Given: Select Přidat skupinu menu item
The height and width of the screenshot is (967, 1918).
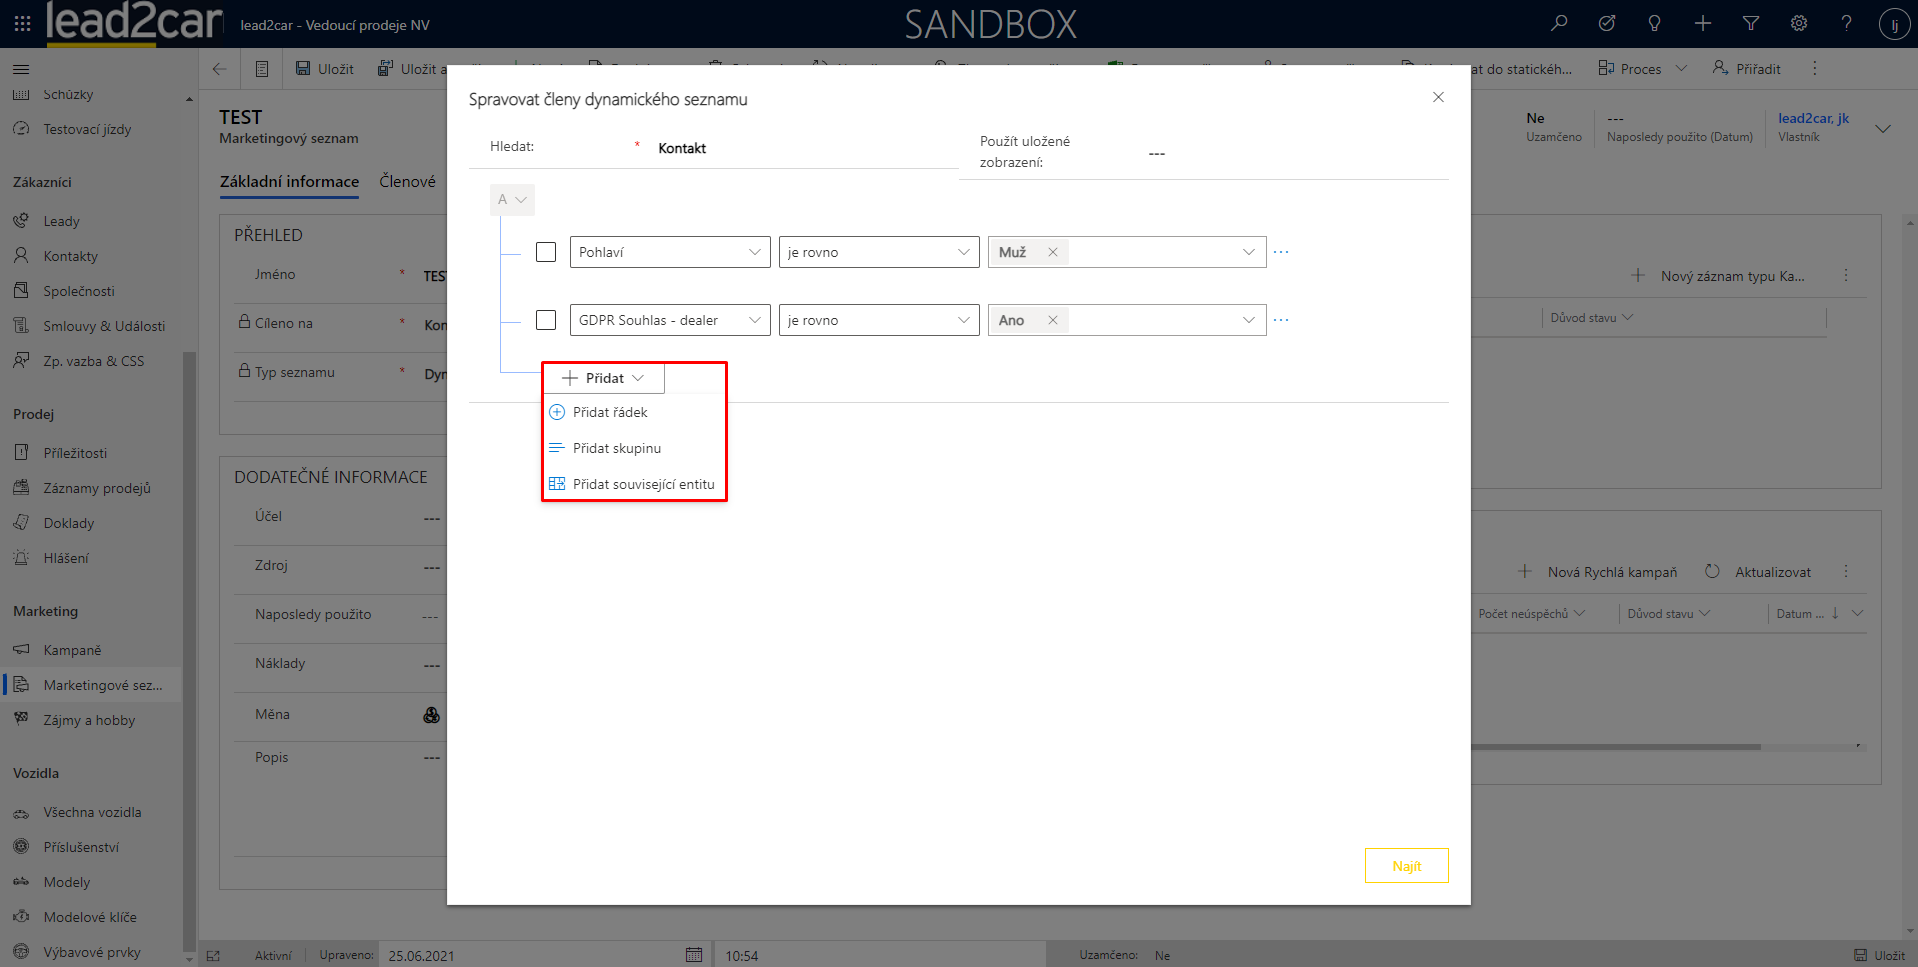Looking at the screenshot, I should click(x=616, y=448).
